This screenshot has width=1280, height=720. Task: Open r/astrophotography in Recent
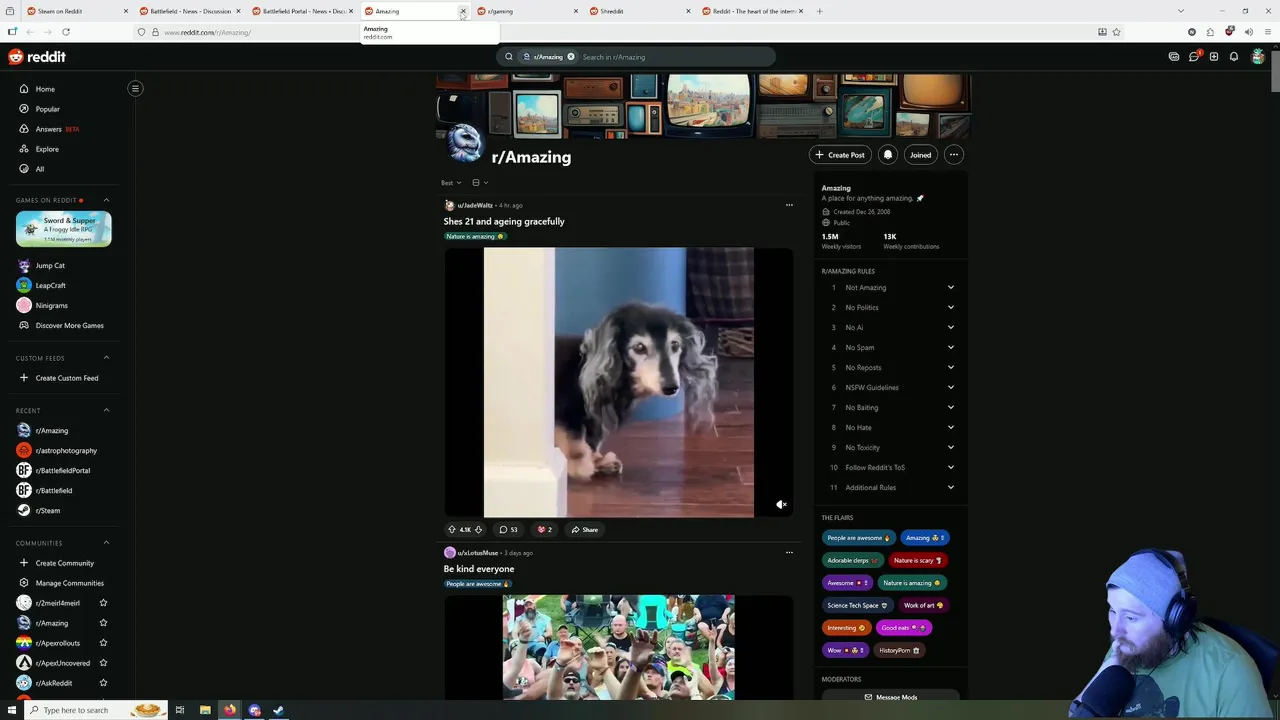(67, 451)
